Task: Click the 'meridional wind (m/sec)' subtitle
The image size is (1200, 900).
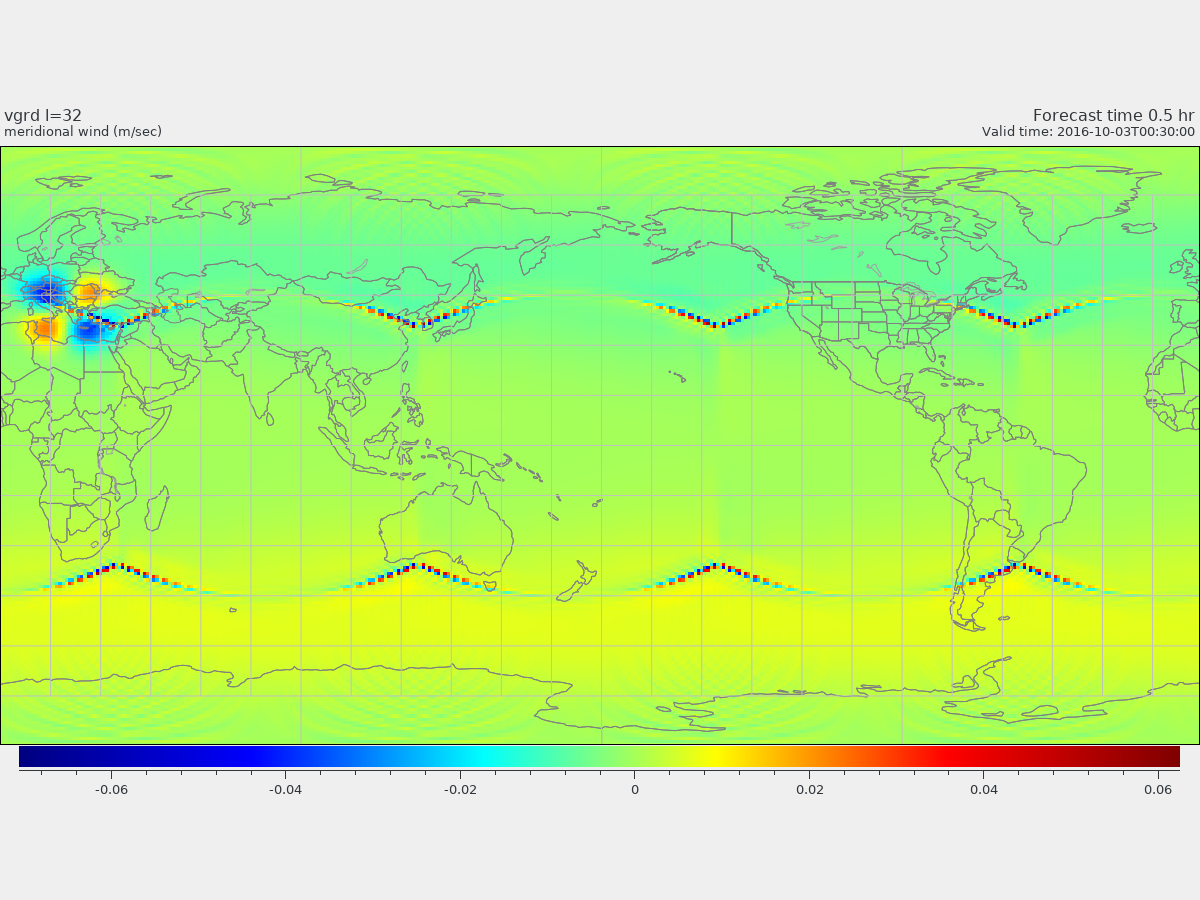Action: [83, 132]
